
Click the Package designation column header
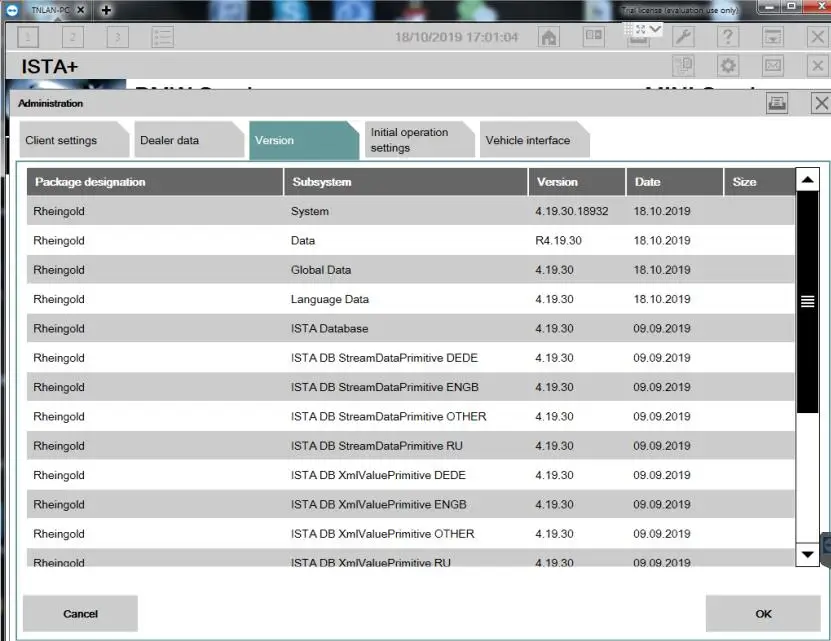click(155, 182)
